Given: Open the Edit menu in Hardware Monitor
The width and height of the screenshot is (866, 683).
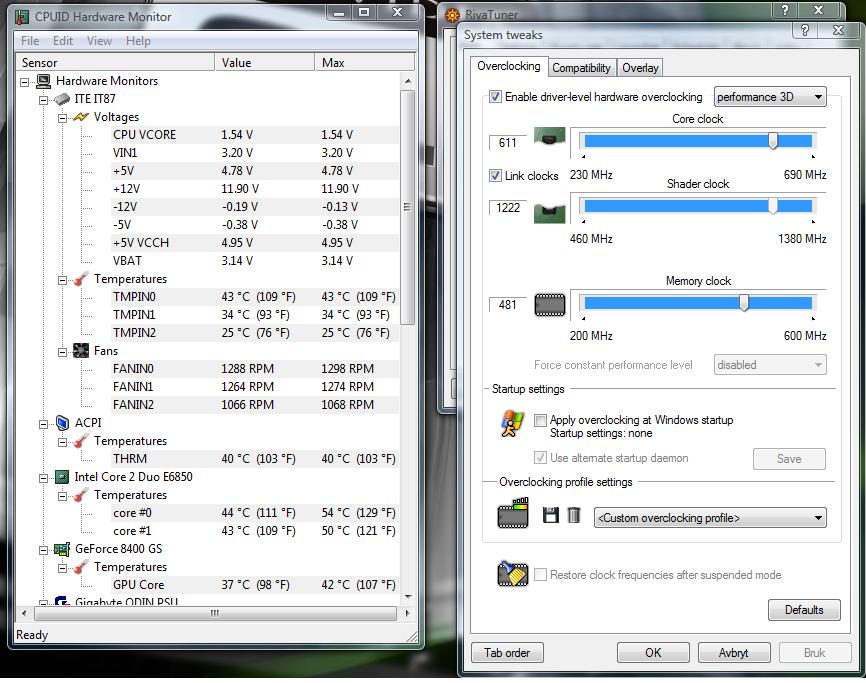Looking at the screenshot, I should tap(63, 41).
